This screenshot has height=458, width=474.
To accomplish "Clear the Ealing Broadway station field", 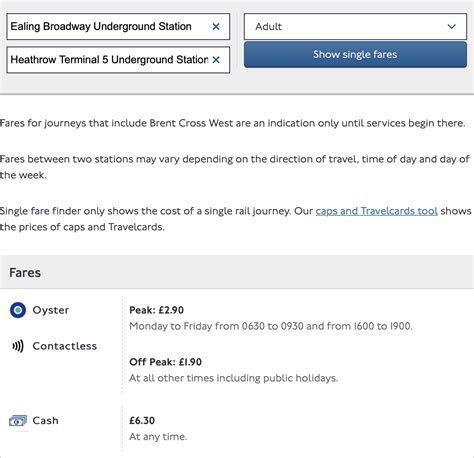I will (x=216, y=27).
